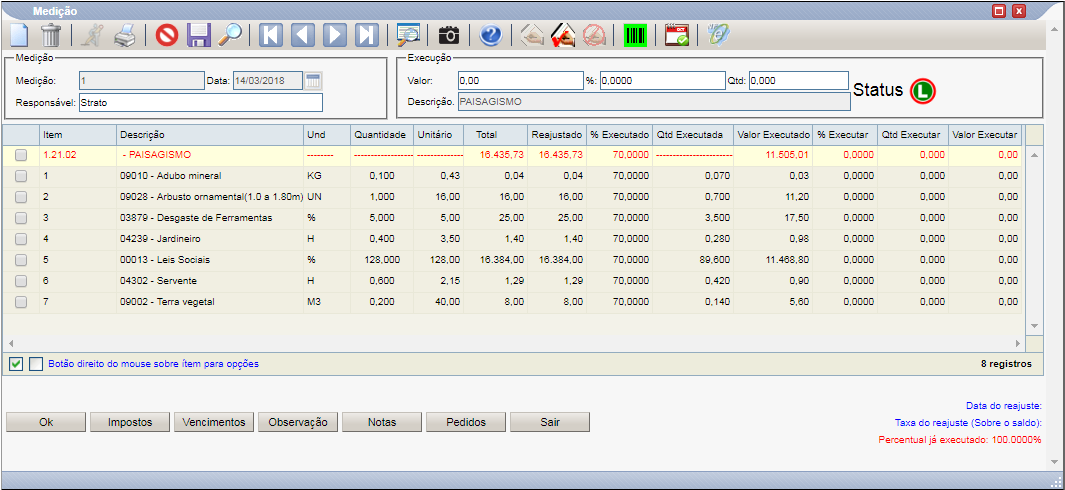This screenshot has width=1065, height=490.
Task: Open help with the question mark icon
Action: (490, 35)
